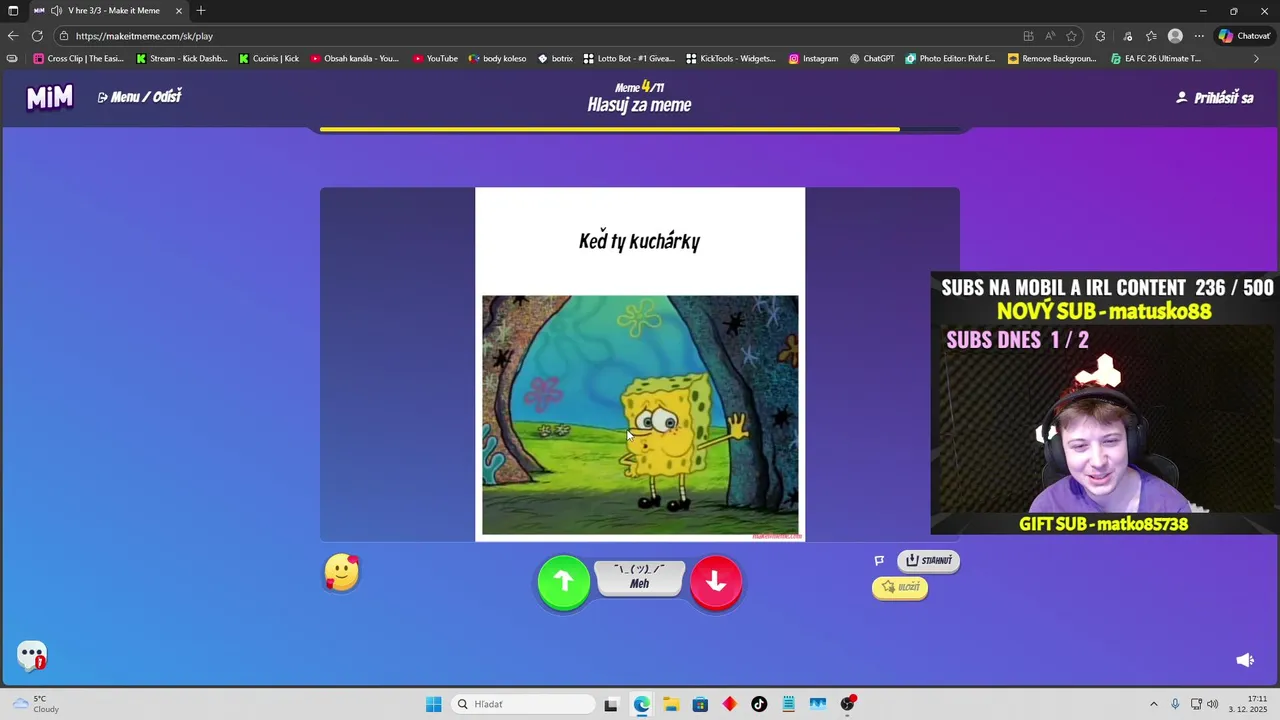Screen dimensions: 1280x720
Task: Open weather widget on taskbar
Action: click(x=34, y=704)
